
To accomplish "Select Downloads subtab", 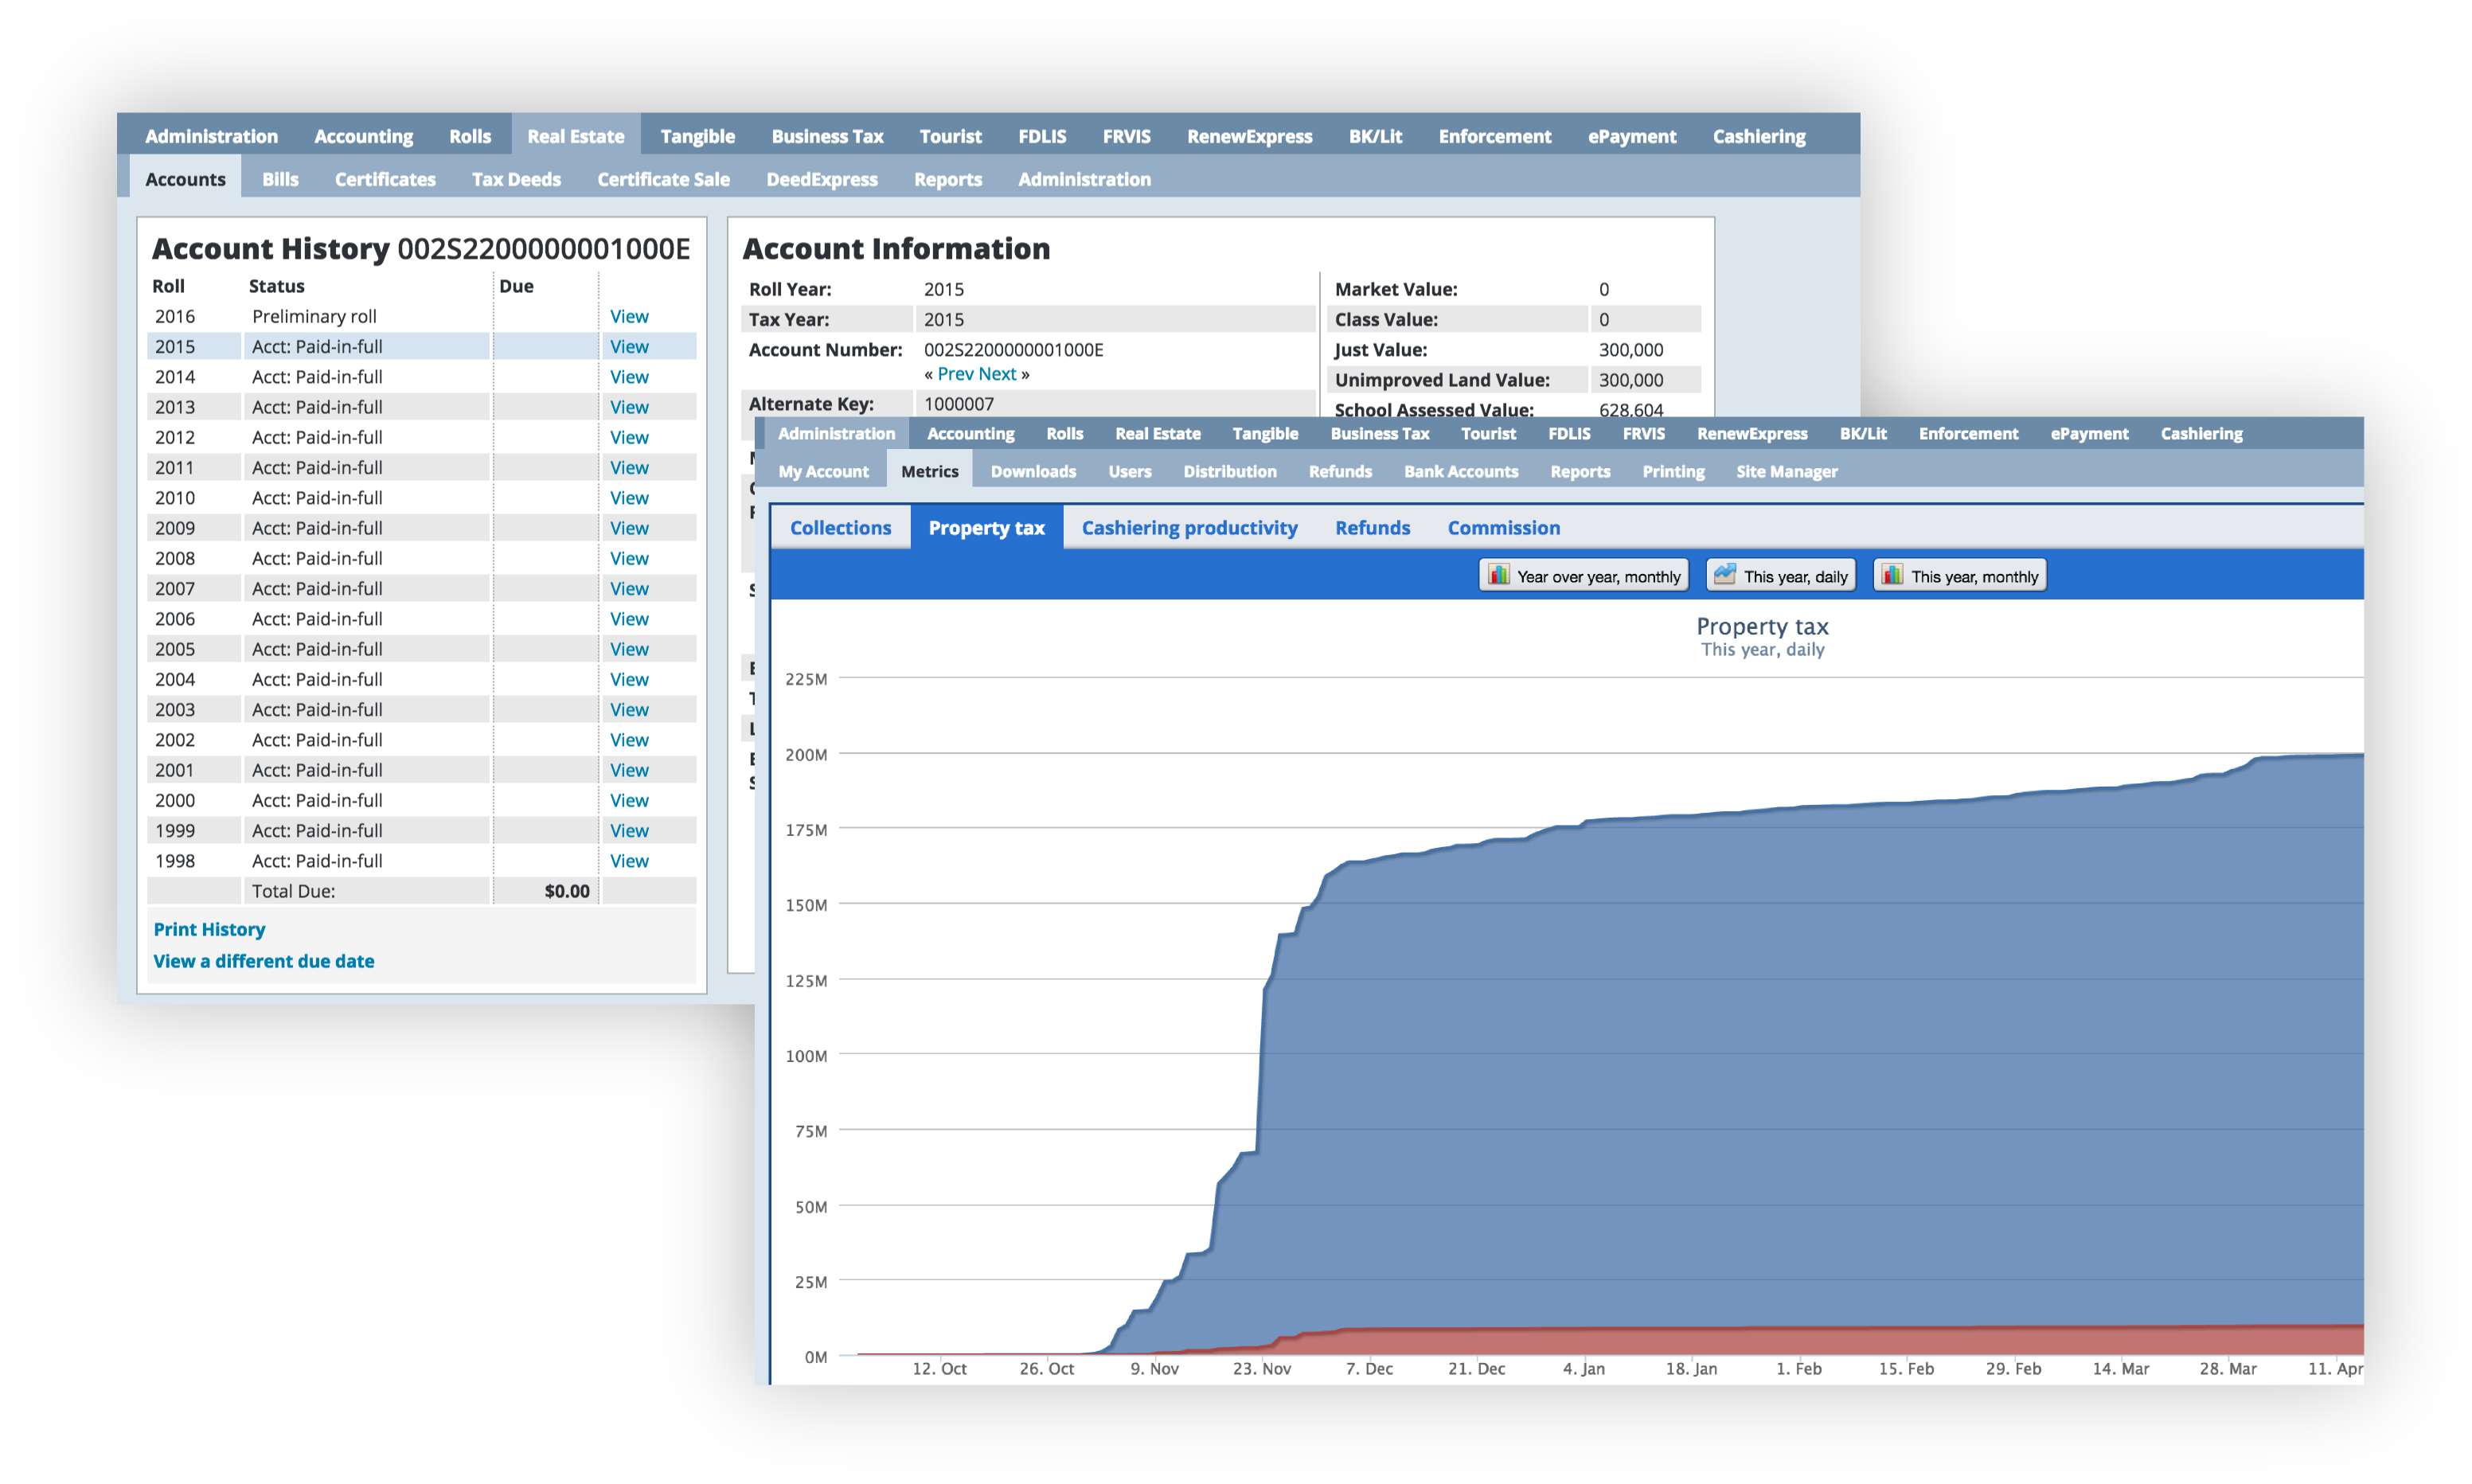I will (x=1033, y=471).
